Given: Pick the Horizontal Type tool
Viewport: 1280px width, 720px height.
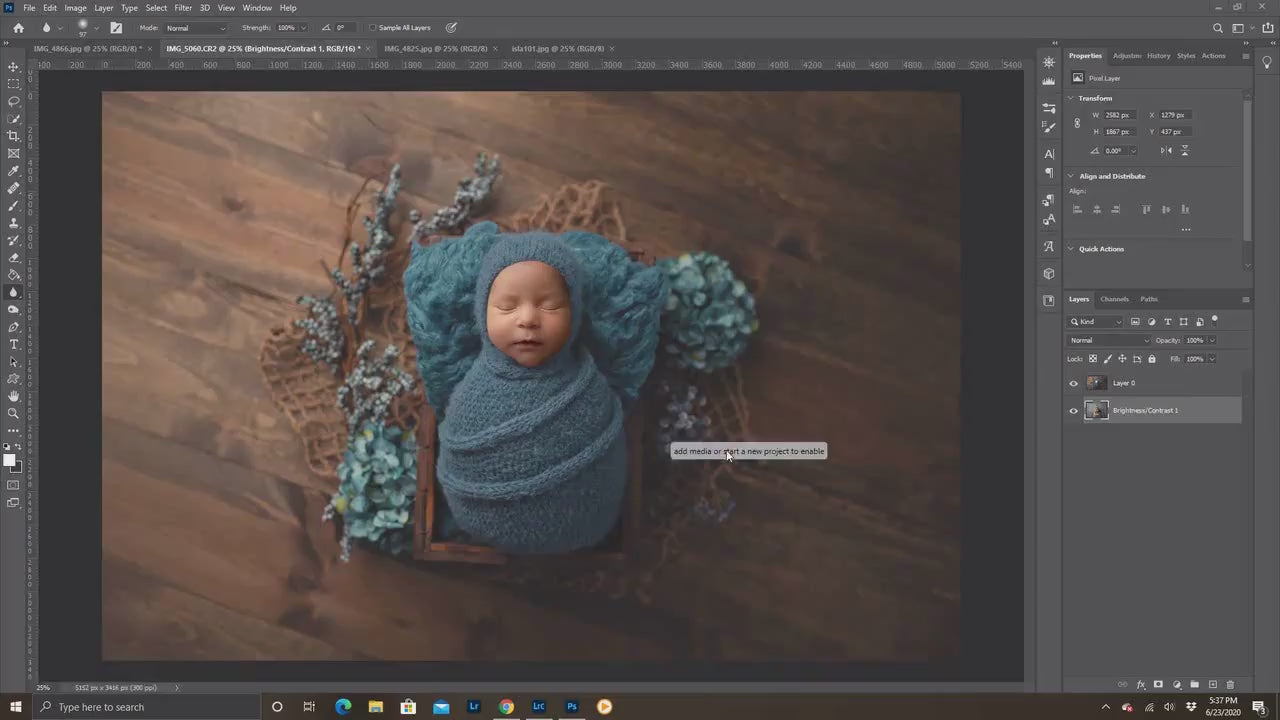Looking at the screenshot, I should click(x=13, y=344).
